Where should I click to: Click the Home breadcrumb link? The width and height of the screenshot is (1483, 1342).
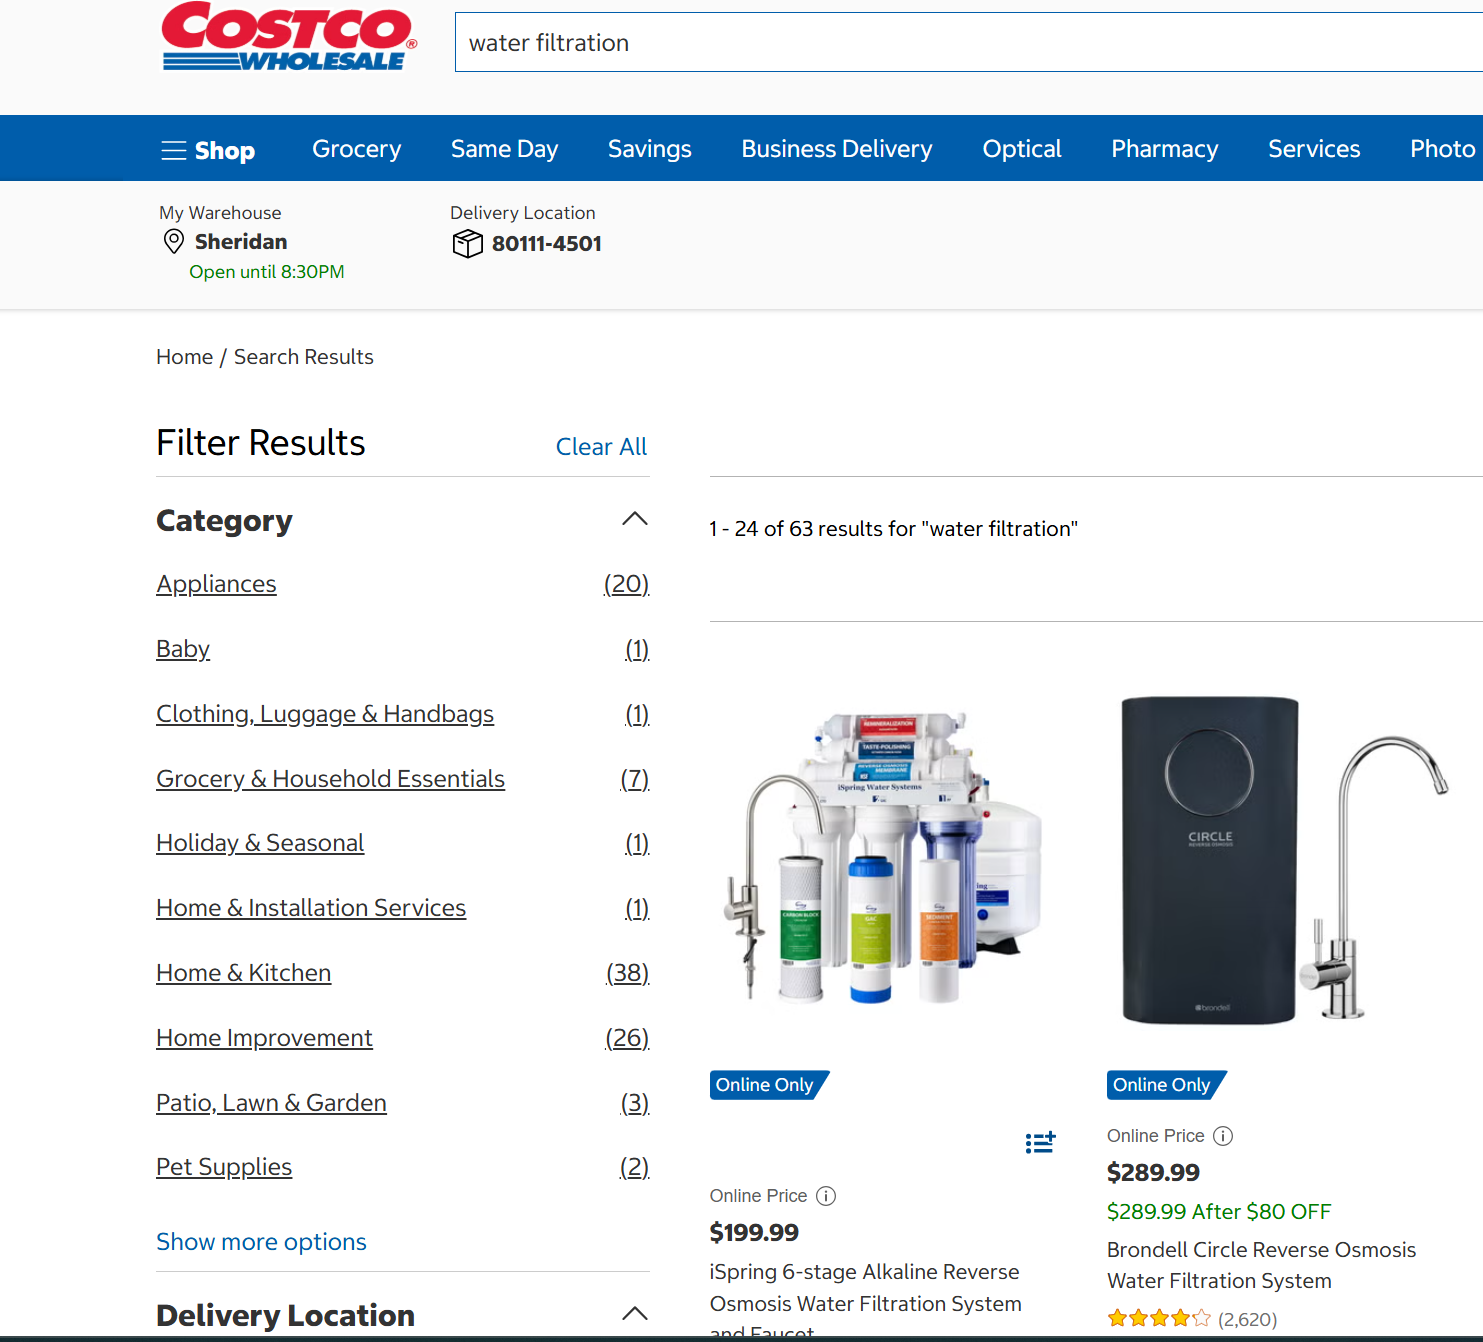(x=184, y=357)
